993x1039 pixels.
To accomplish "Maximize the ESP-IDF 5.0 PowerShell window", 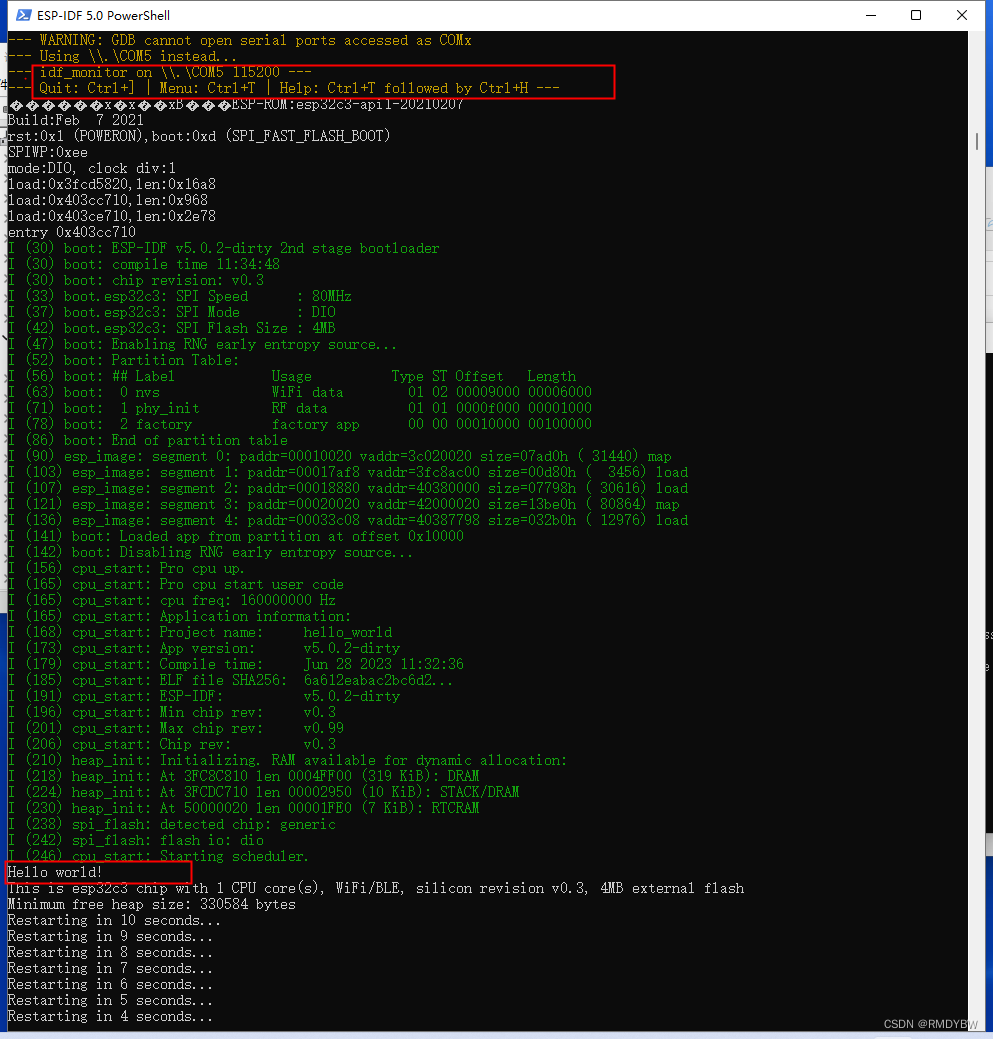I will (x=916, y=15).
